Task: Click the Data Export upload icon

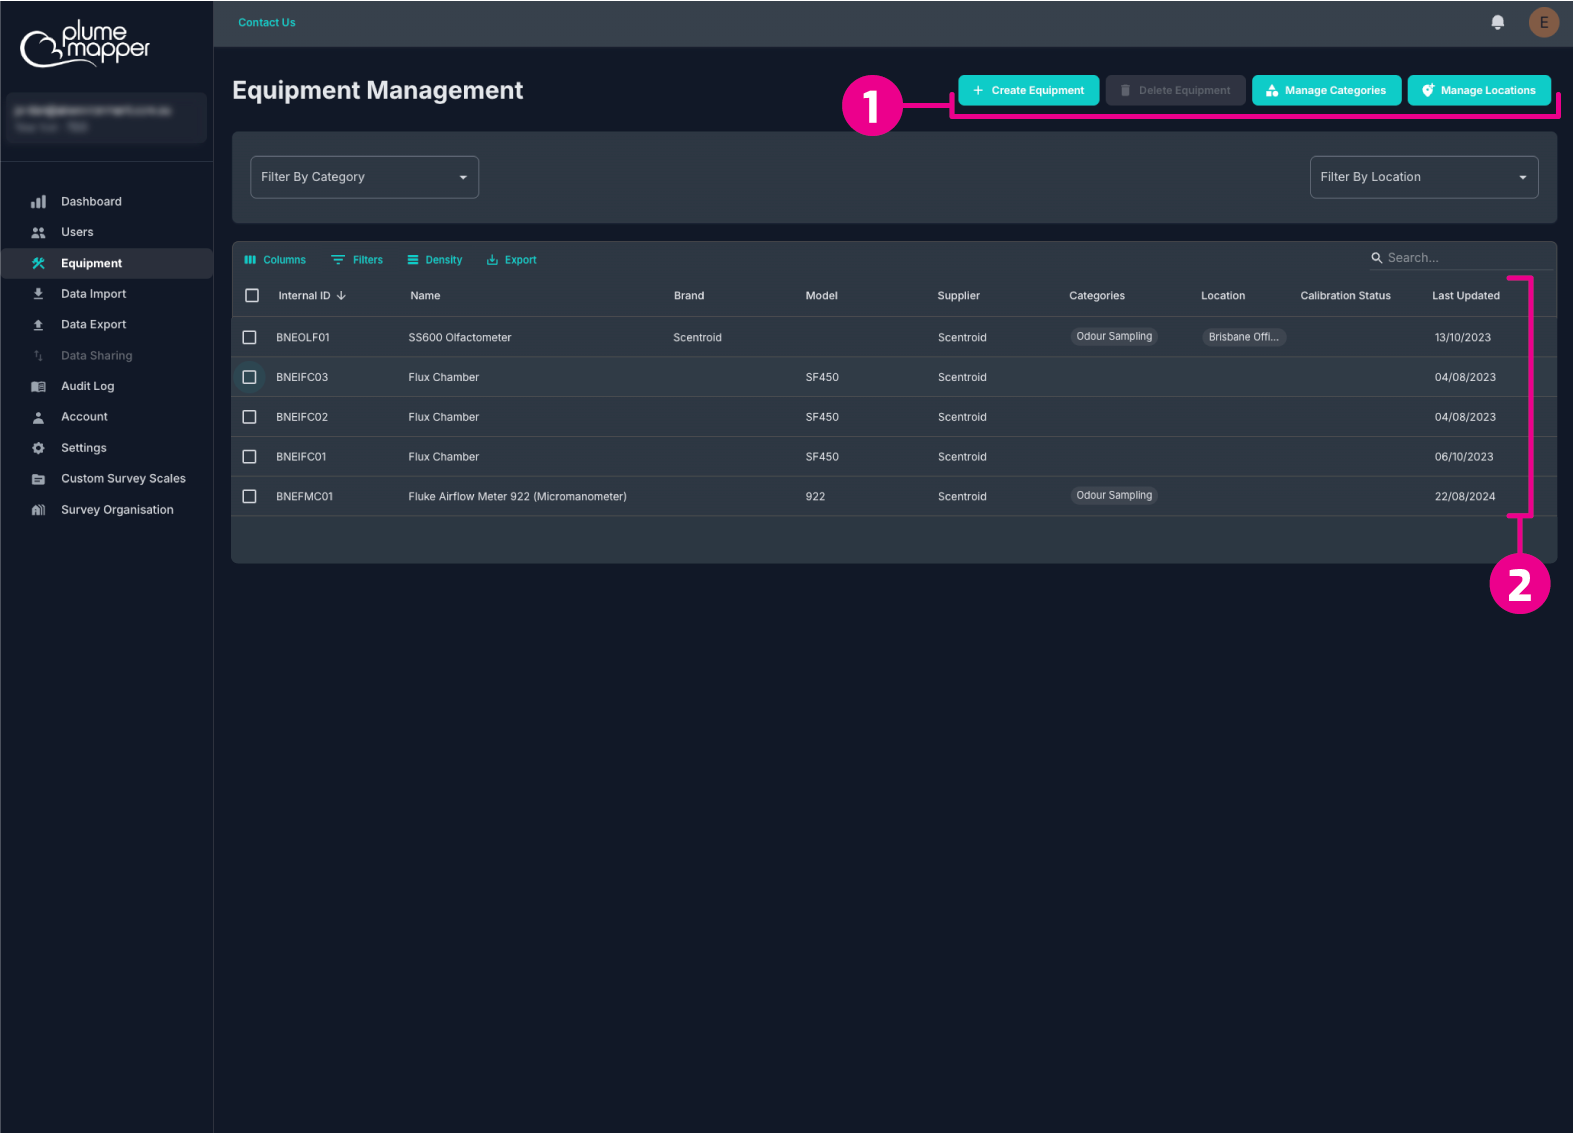Action: [38, 325]
